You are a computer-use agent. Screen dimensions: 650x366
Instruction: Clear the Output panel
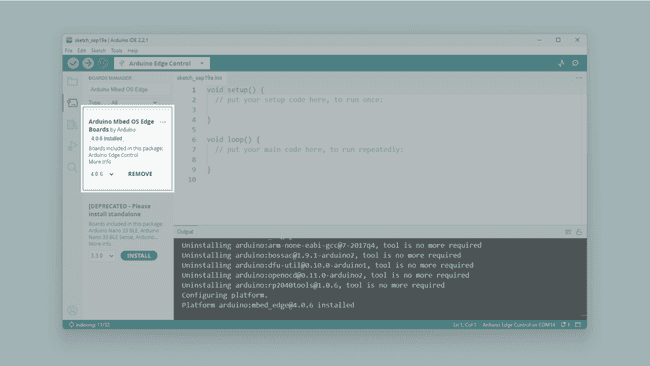[568, 232]
